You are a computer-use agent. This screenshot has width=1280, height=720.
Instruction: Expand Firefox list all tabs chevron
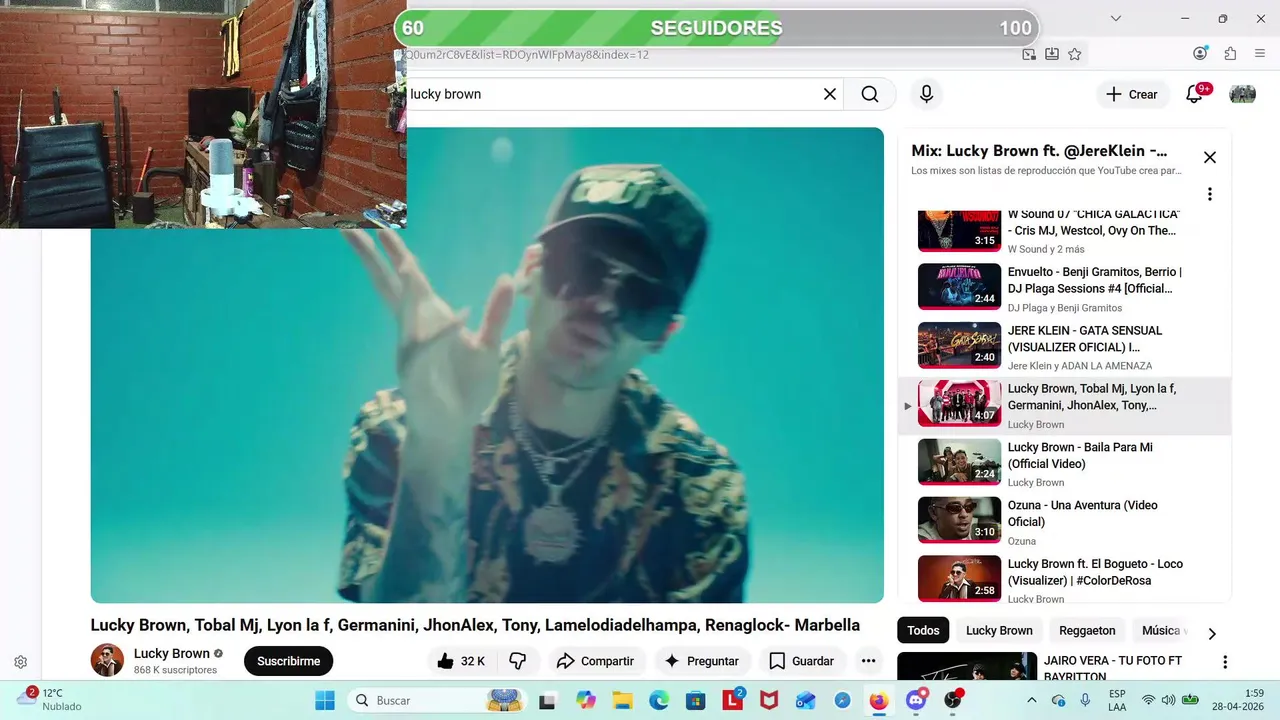(1116, 18)
